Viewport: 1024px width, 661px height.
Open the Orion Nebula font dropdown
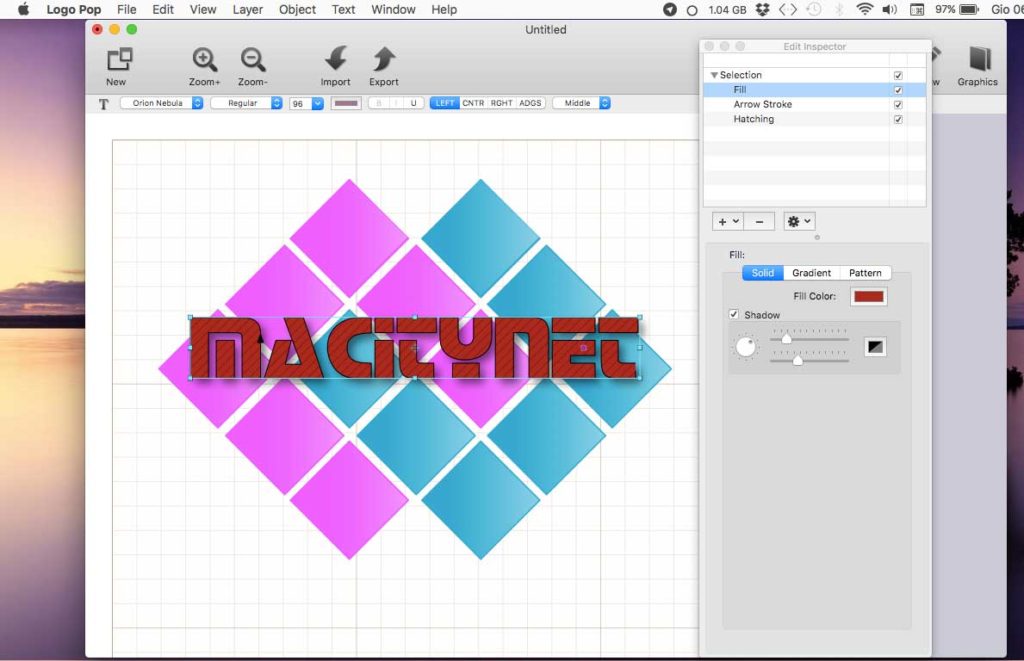pyautogui.click(x=161, y=103)
